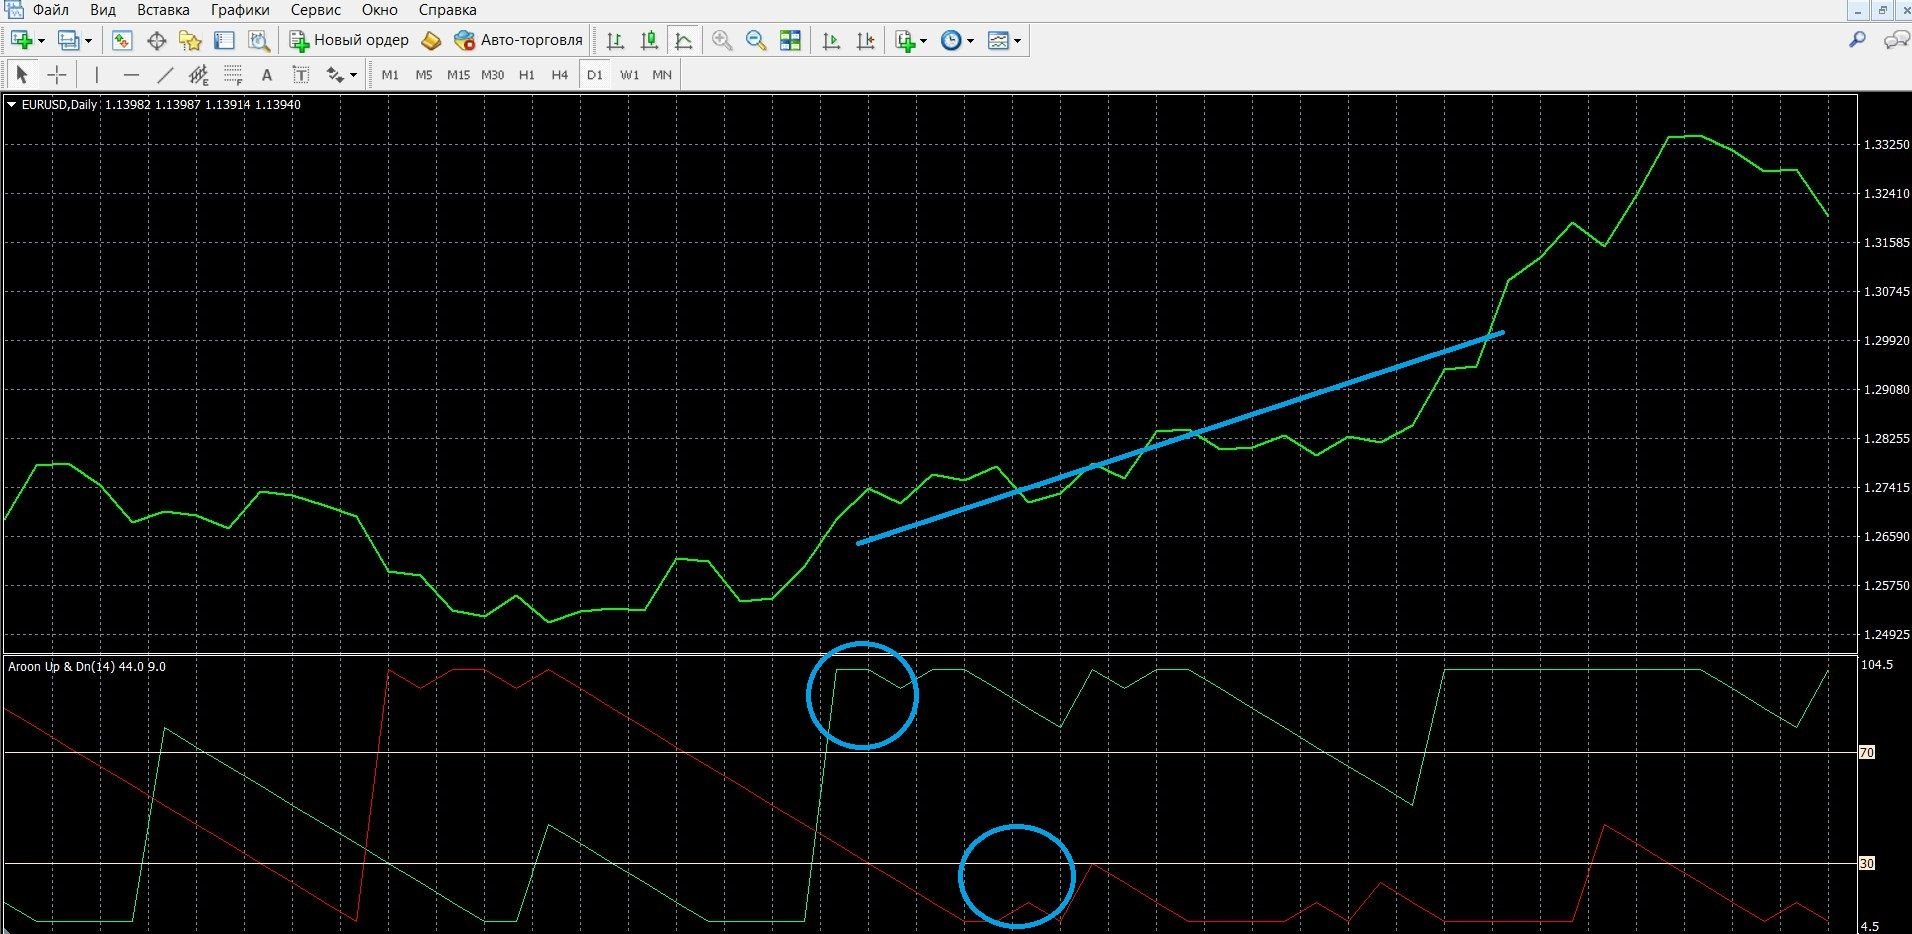The image size is (1912, 934).
Task: Select the cursor arrow tool
Action: coord(22,74)
